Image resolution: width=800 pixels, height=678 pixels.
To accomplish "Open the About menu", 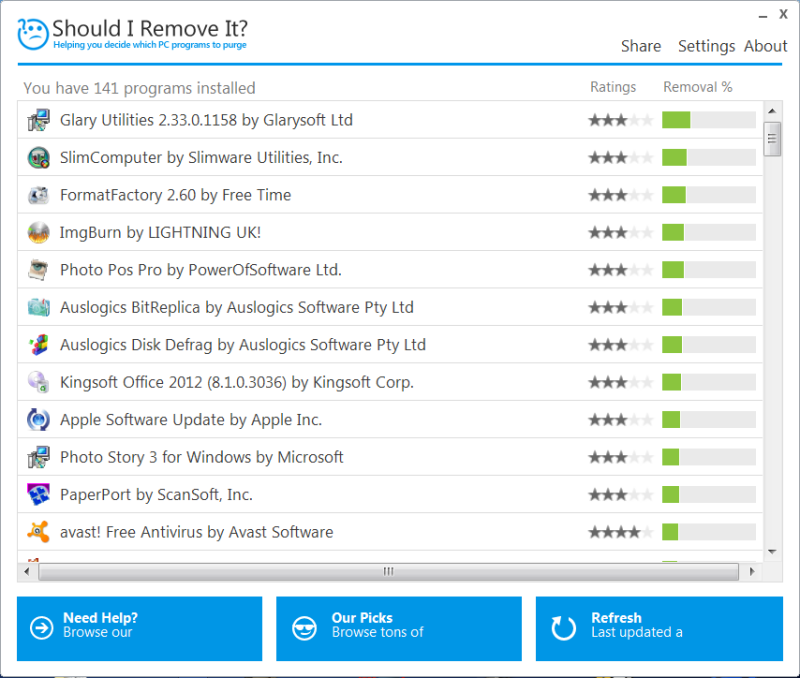I will click(765, 46).
